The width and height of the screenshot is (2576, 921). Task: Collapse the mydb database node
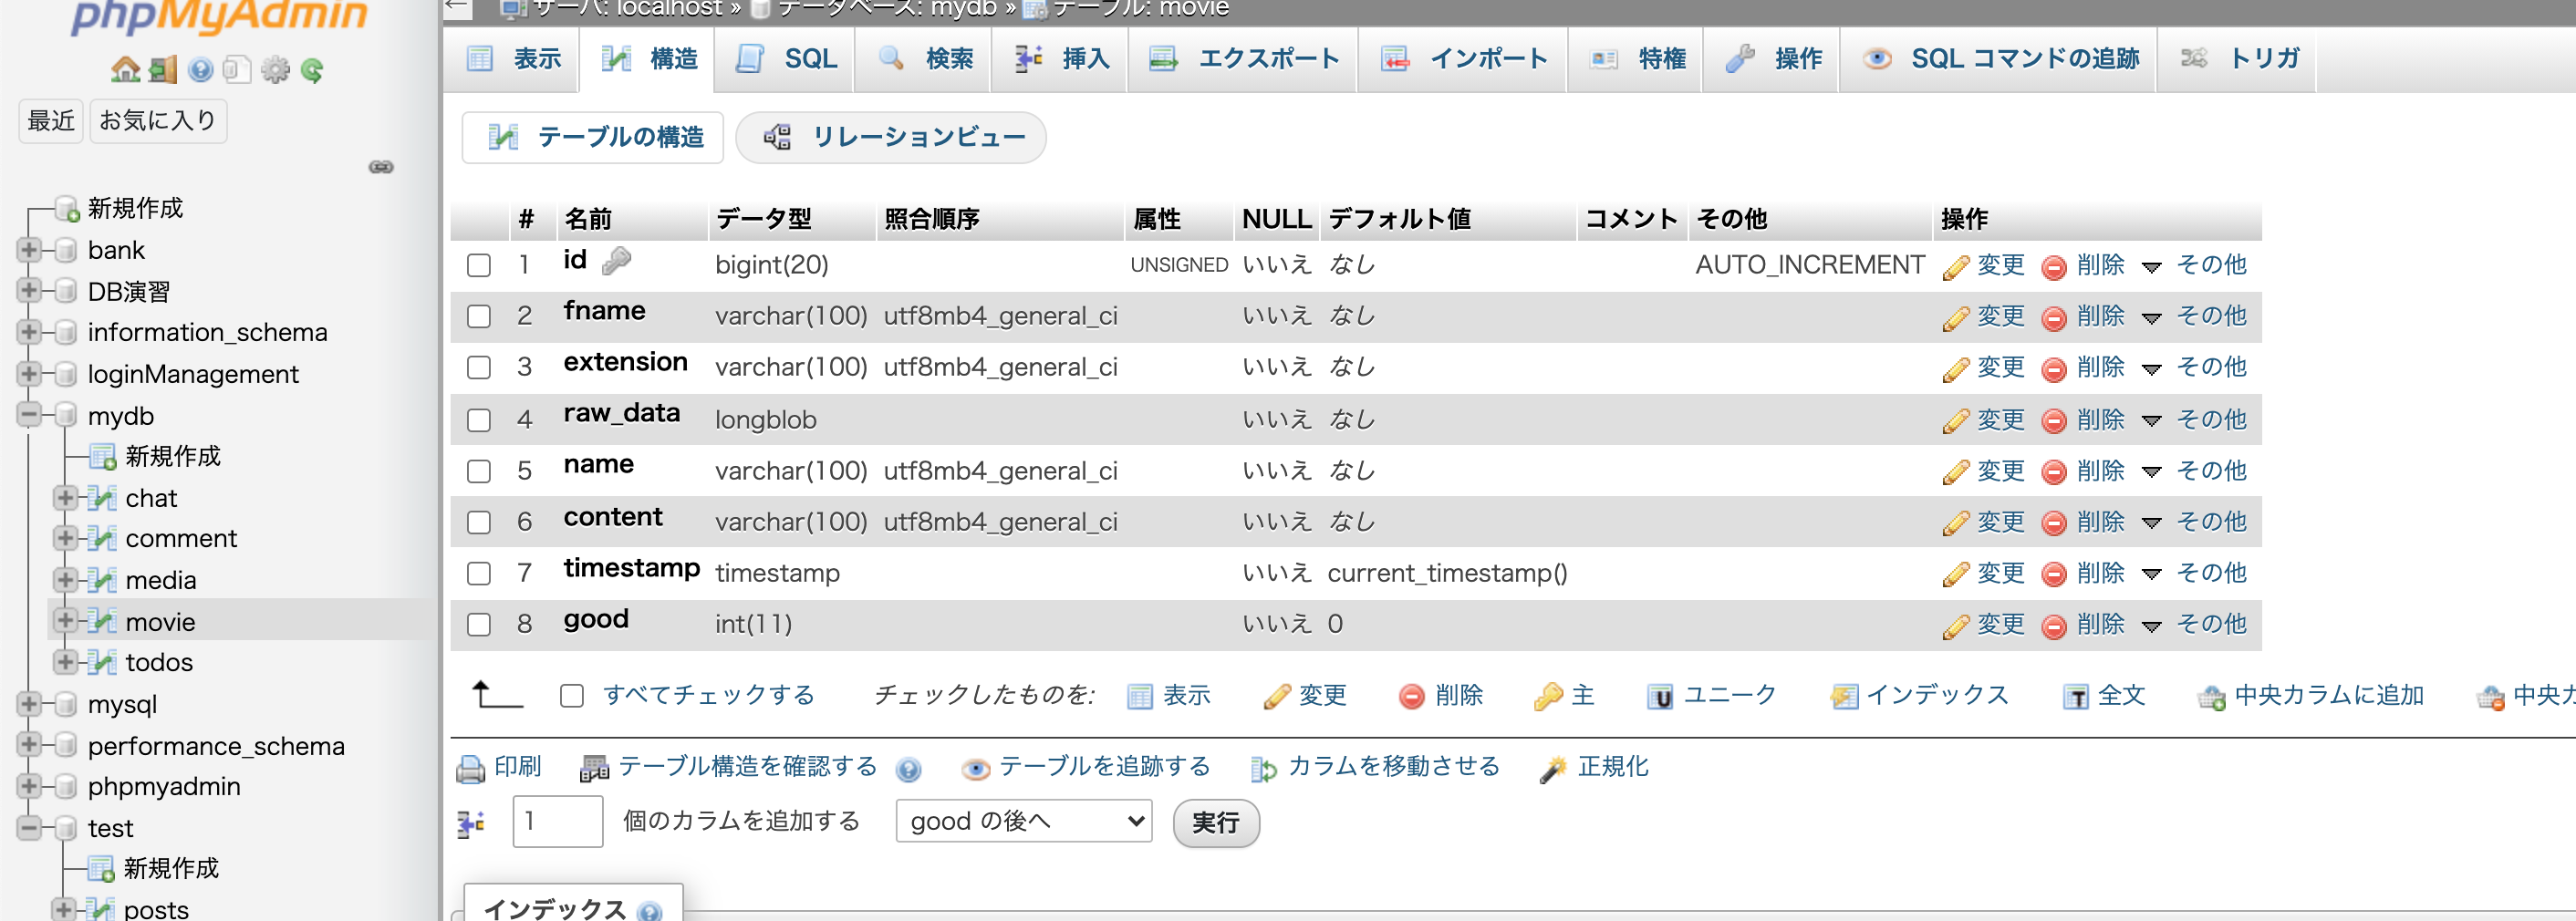click(x=29, y=416)
